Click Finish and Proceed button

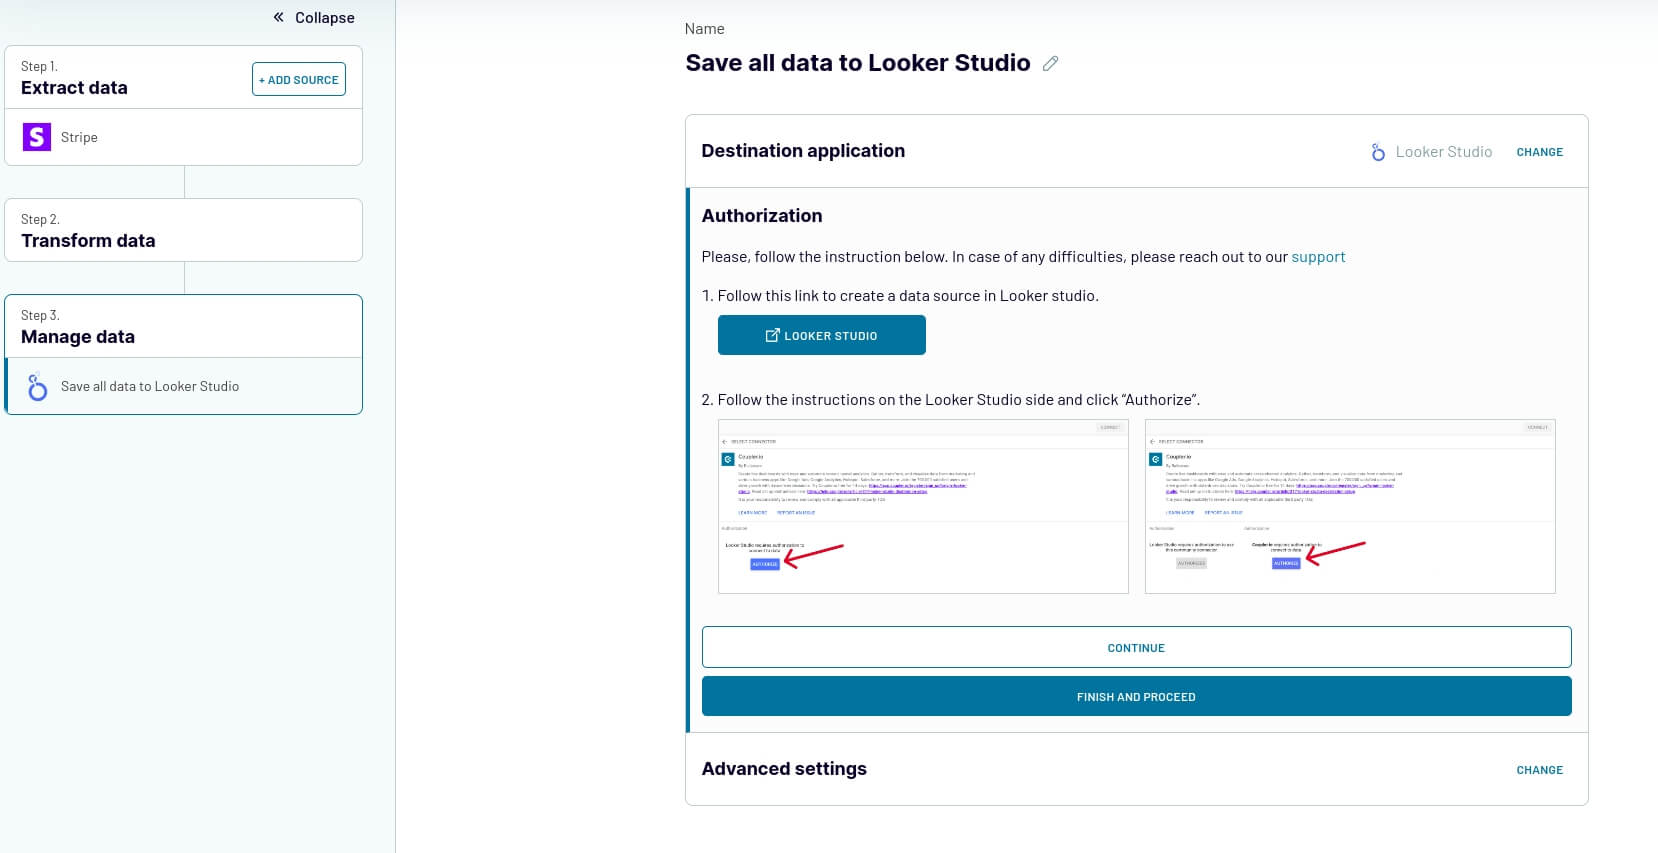coord(1136,696)
